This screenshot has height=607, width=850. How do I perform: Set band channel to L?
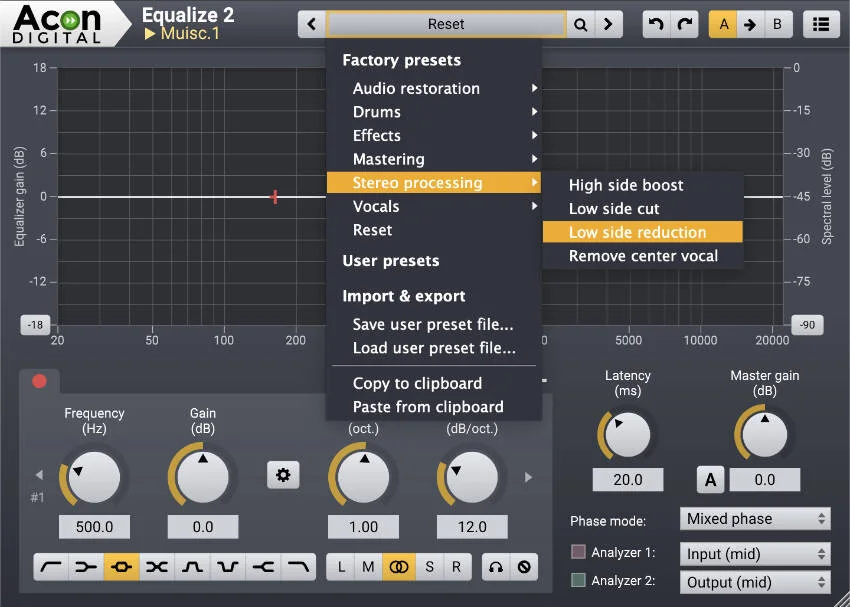(341, 567)
